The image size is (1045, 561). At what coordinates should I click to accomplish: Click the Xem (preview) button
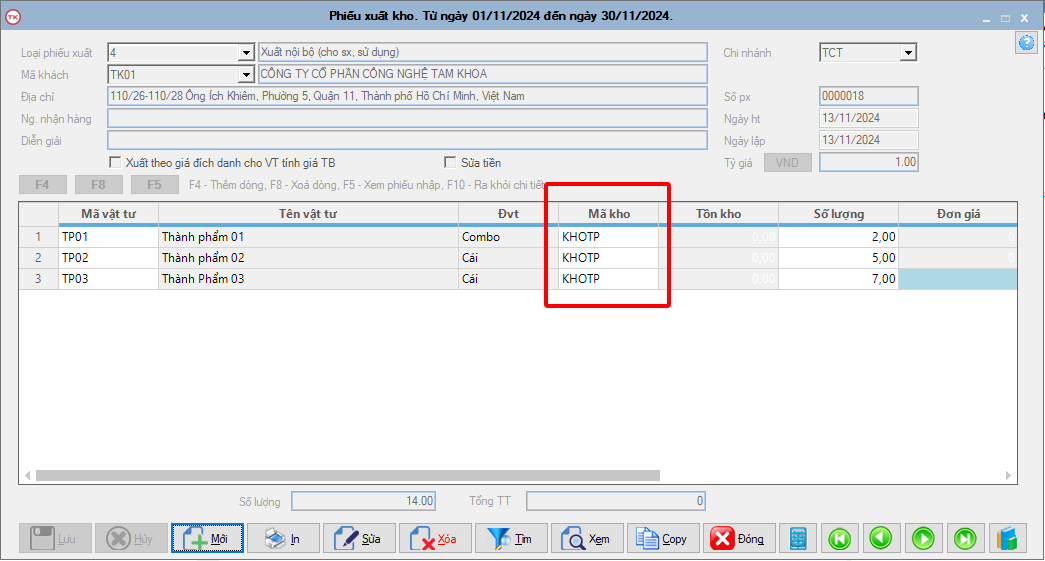(587, 539)
